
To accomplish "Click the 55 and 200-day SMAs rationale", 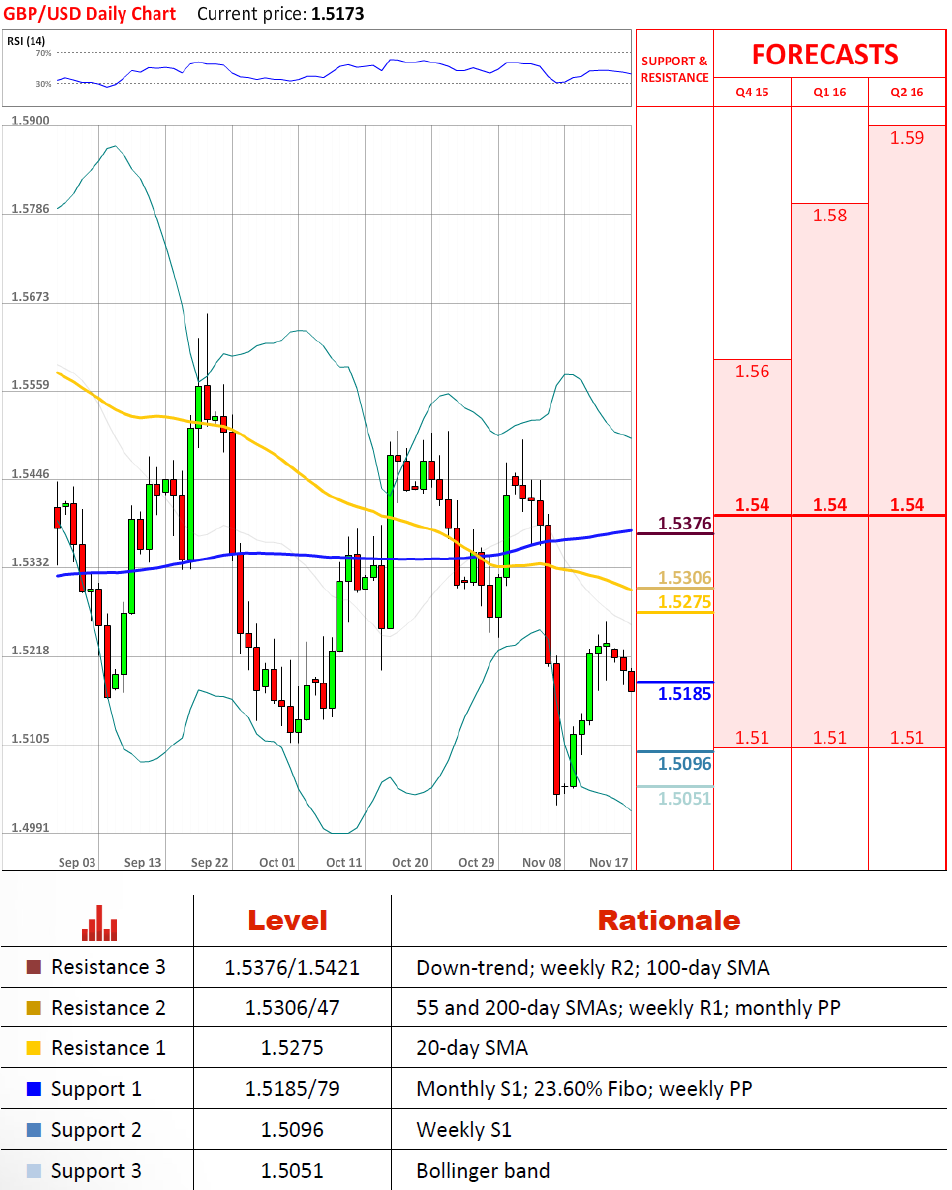I will [x=629, y=1008].
